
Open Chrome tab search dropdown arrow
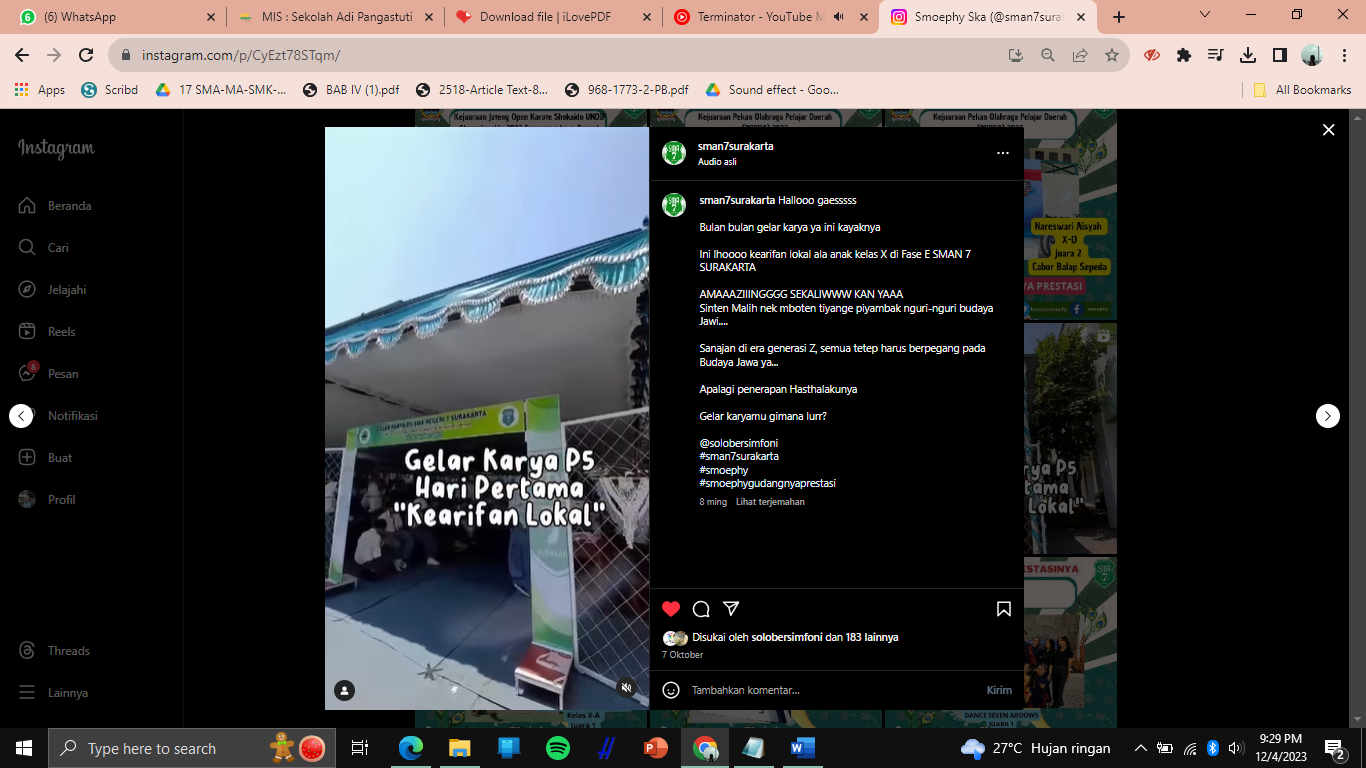coord(1205,15)
